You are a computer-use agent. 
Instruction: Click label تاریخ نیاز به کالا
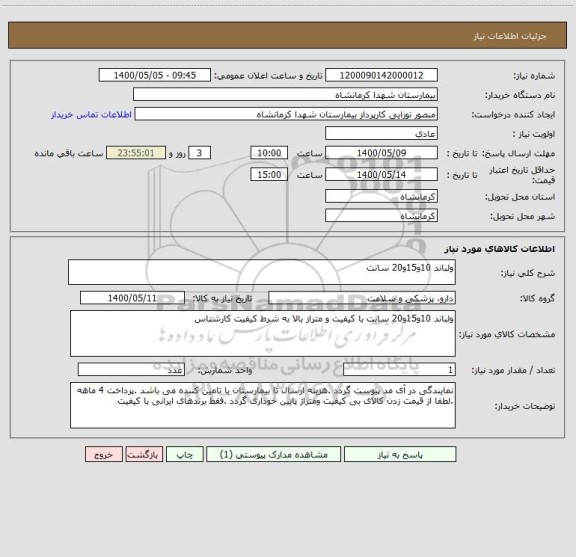pyautogui.click(x=222, y=298)
